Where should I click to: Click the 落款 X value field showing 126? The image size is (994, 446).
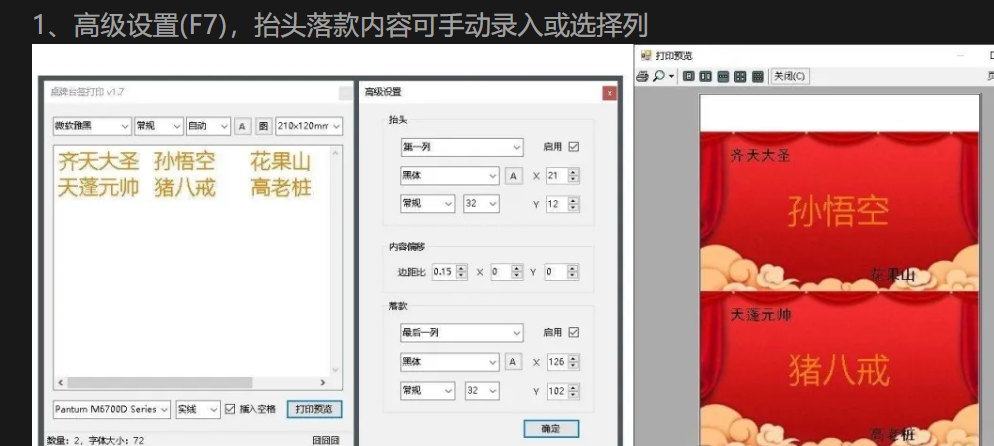pos(556,362)
